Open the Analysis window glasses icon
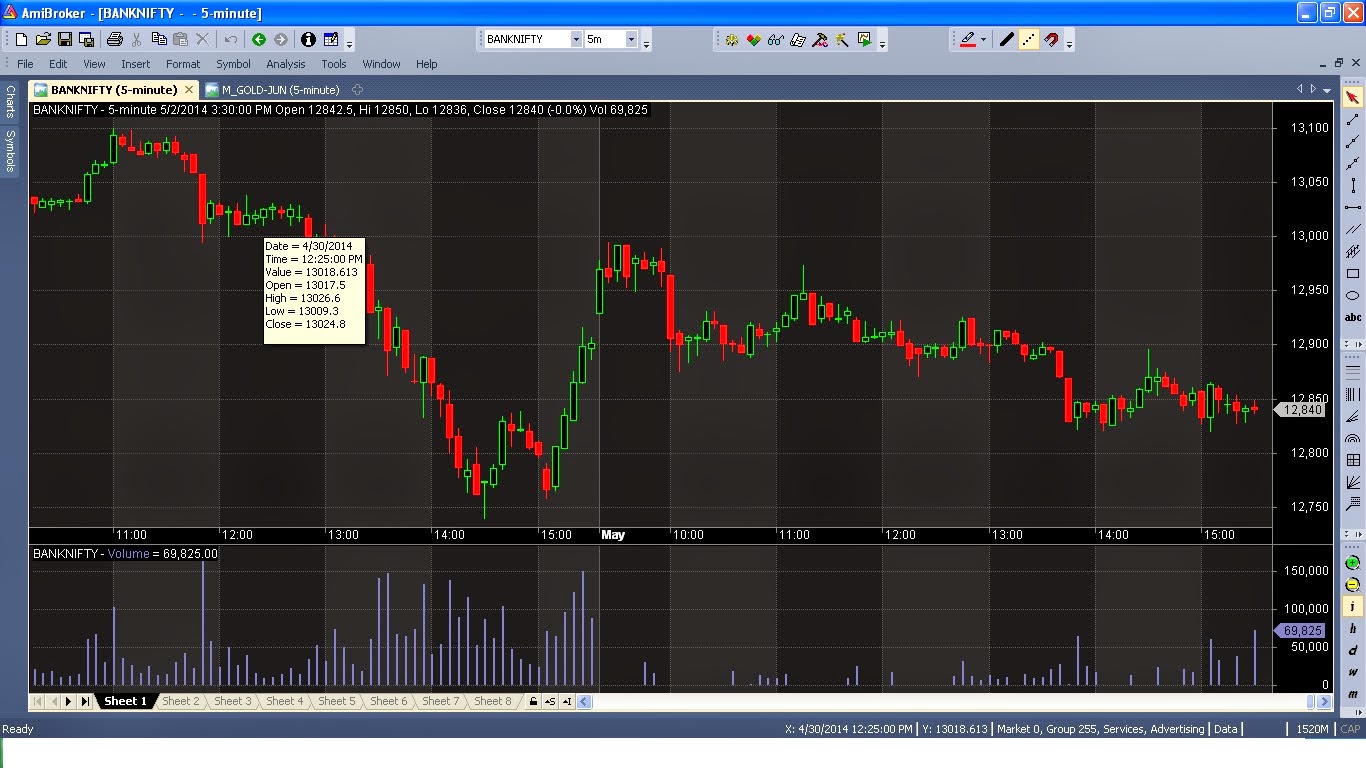This screenshot has width=1366, height=768. pyautogui.click(x=775, y=40)
